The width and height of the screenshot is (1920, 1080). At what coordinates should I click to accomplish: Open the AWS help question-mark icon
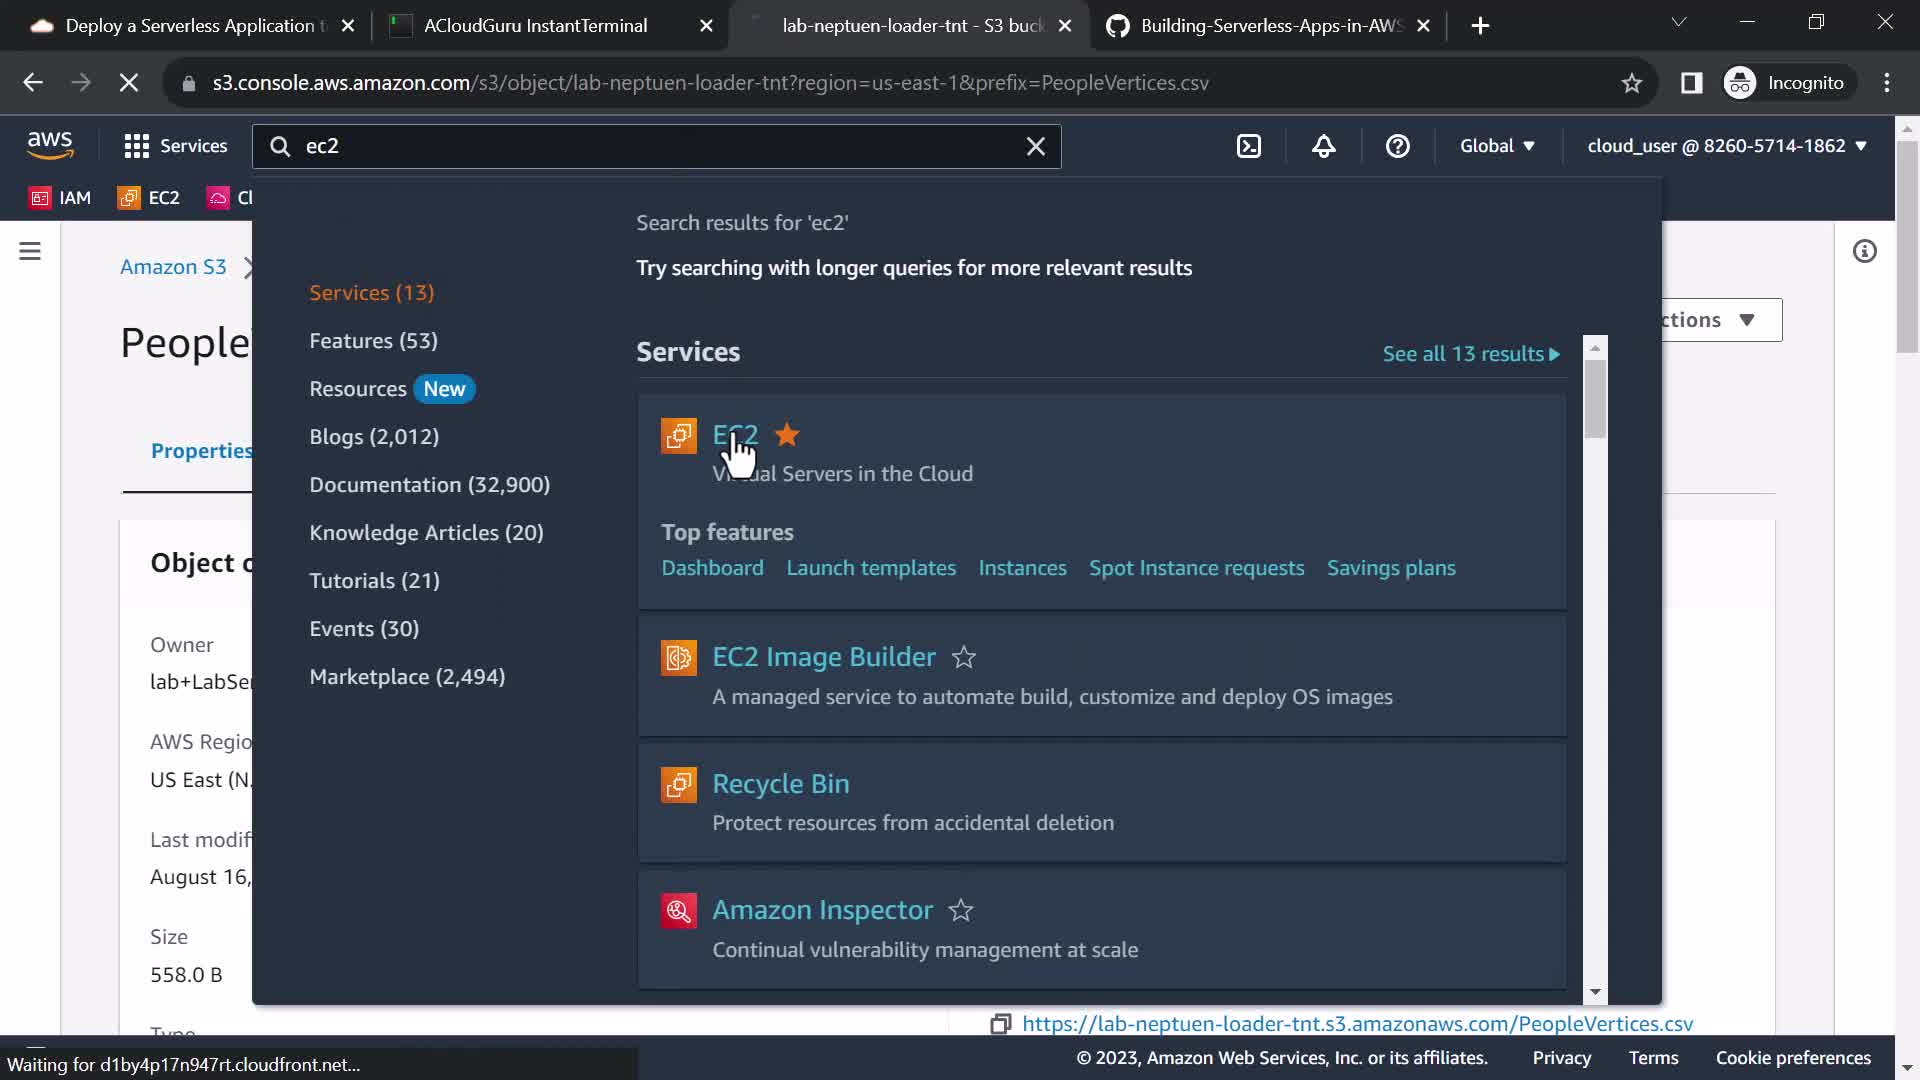1397,146
